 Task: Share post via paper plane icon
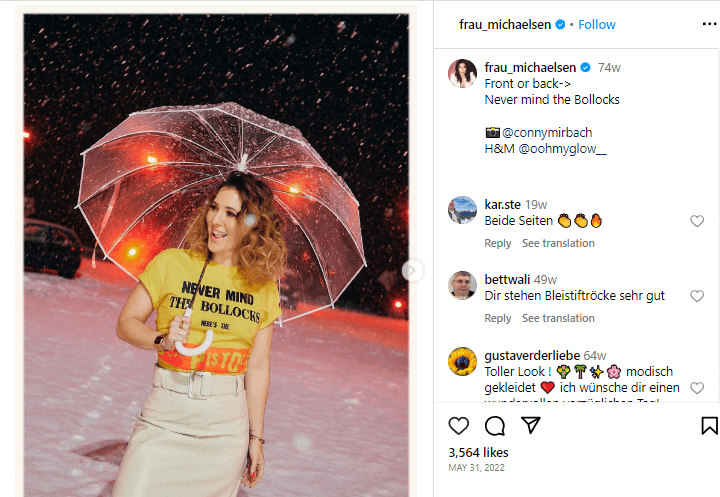coord(531,426)
